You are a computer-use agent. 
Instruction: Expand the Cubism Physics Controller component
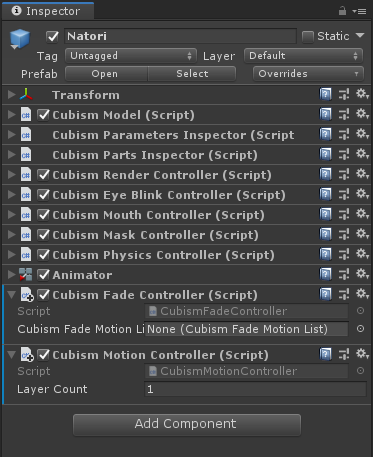(x=11, y=255)
